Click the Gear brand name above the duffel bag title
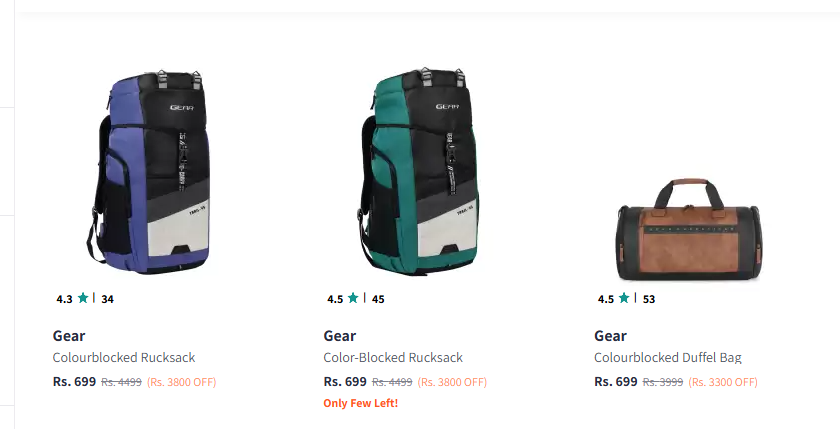The width and height of the screenshot is (840, 429). [610, 336]
